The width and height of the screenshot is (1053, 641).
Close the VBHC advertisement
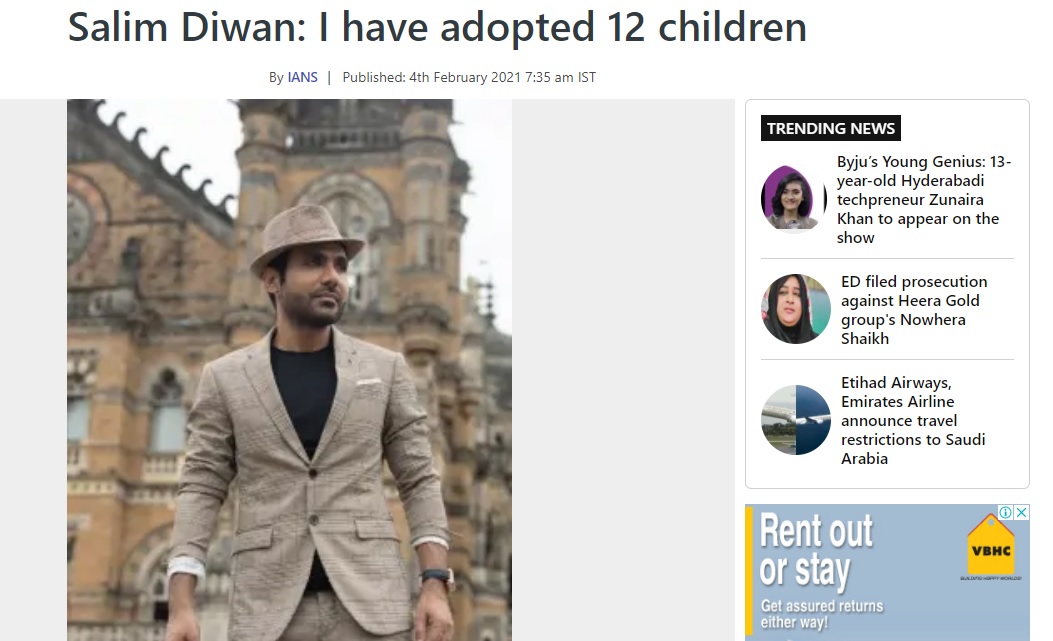[x=1021, y=513]
